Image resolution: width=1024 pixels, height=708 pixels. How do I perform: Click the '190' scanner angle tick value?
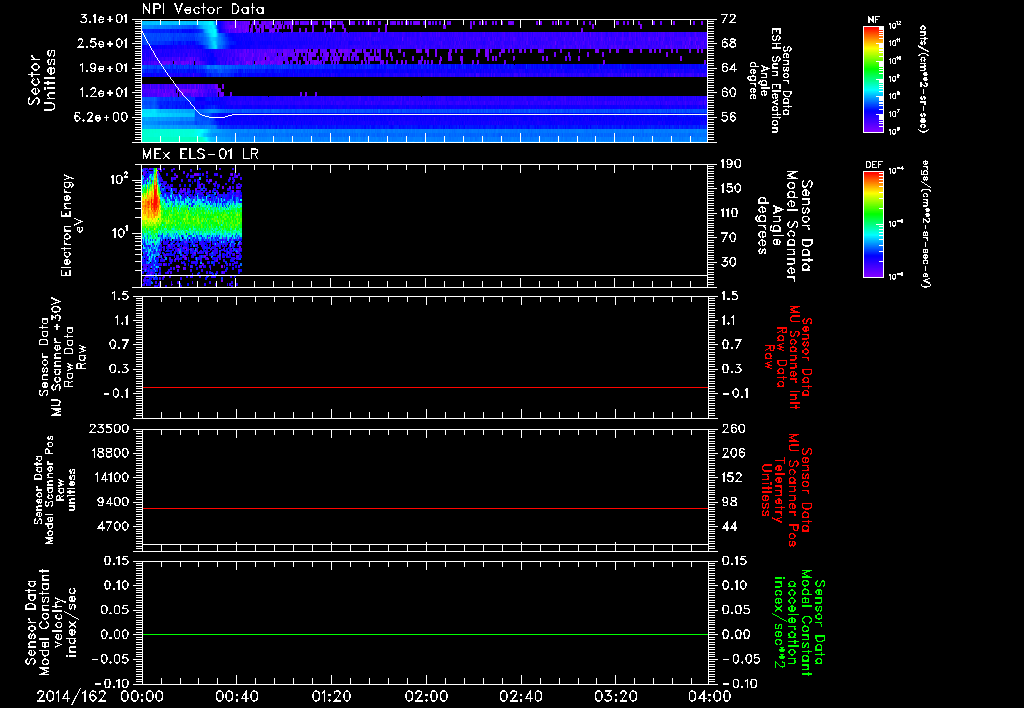click(x=731, y=164)
